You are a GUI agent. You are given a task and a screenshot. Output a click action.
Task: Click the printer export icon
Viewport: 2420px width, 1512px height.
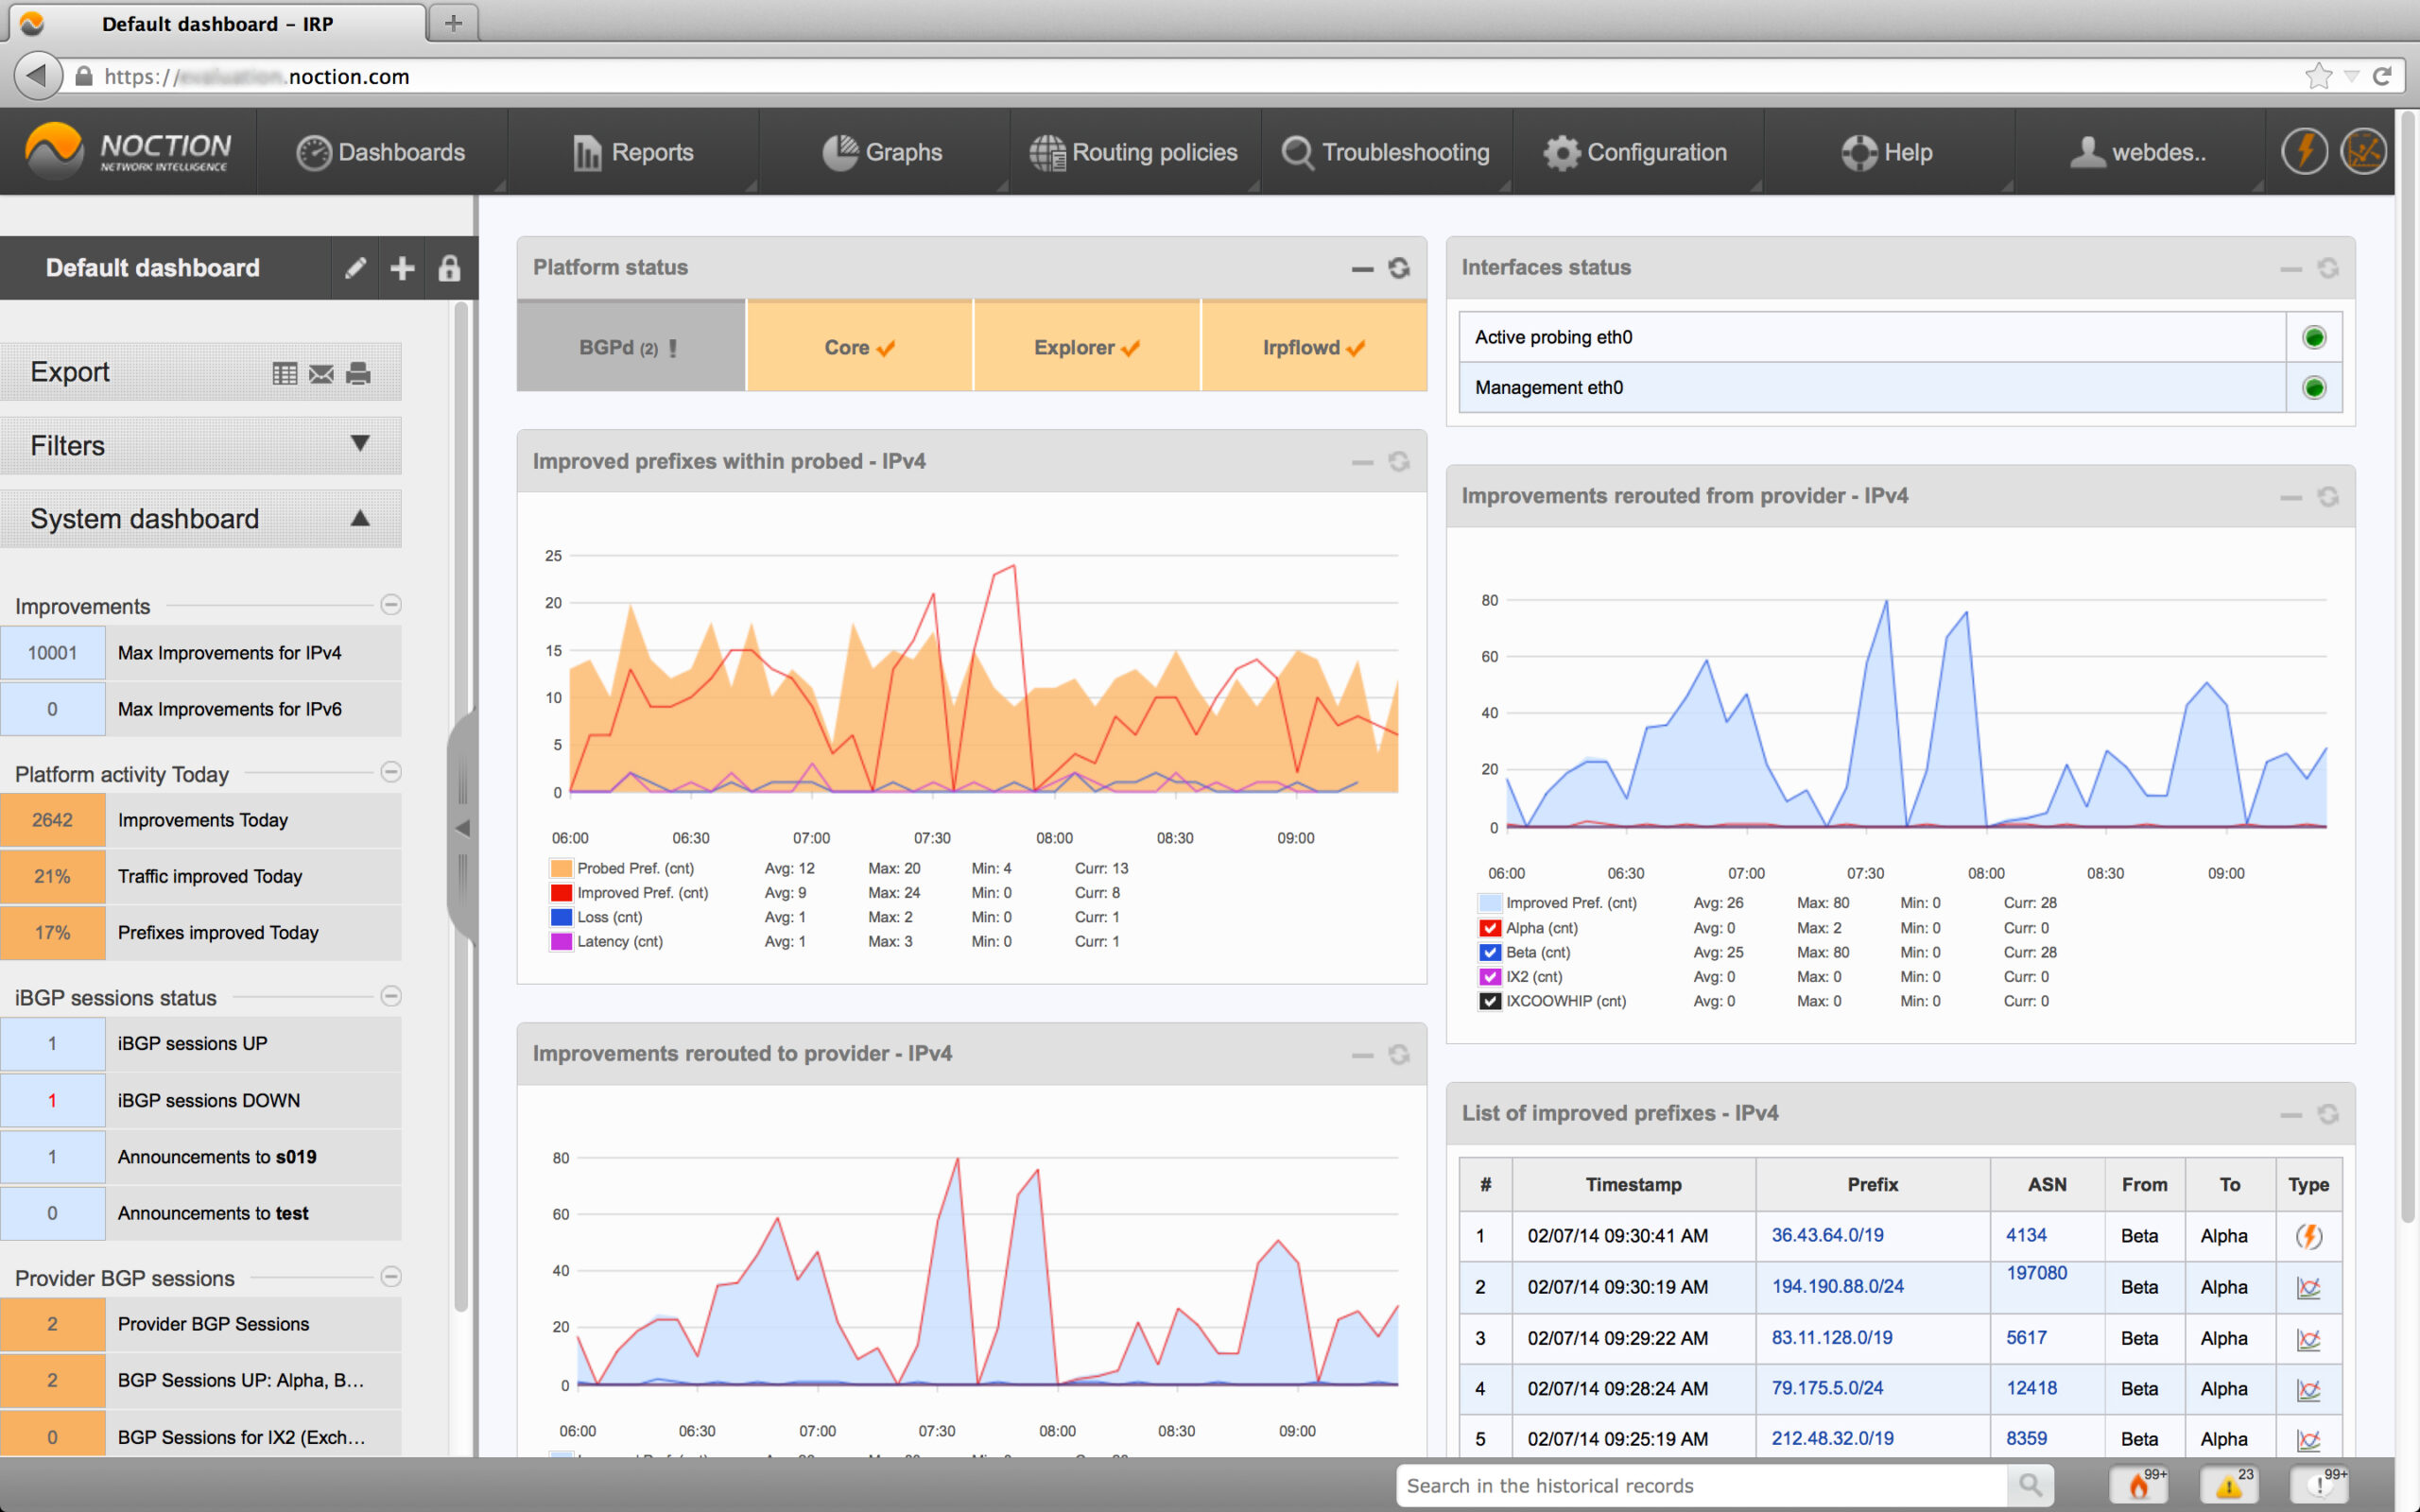coord(358,373)
